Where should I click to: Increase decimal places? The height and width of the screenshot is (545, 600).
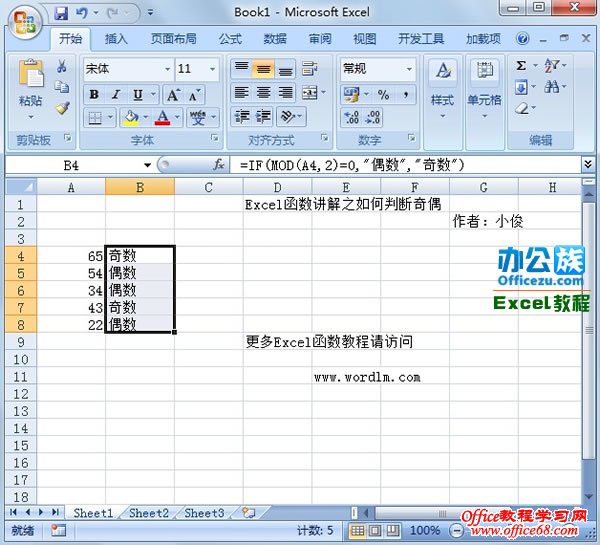[x=351, y=117]
